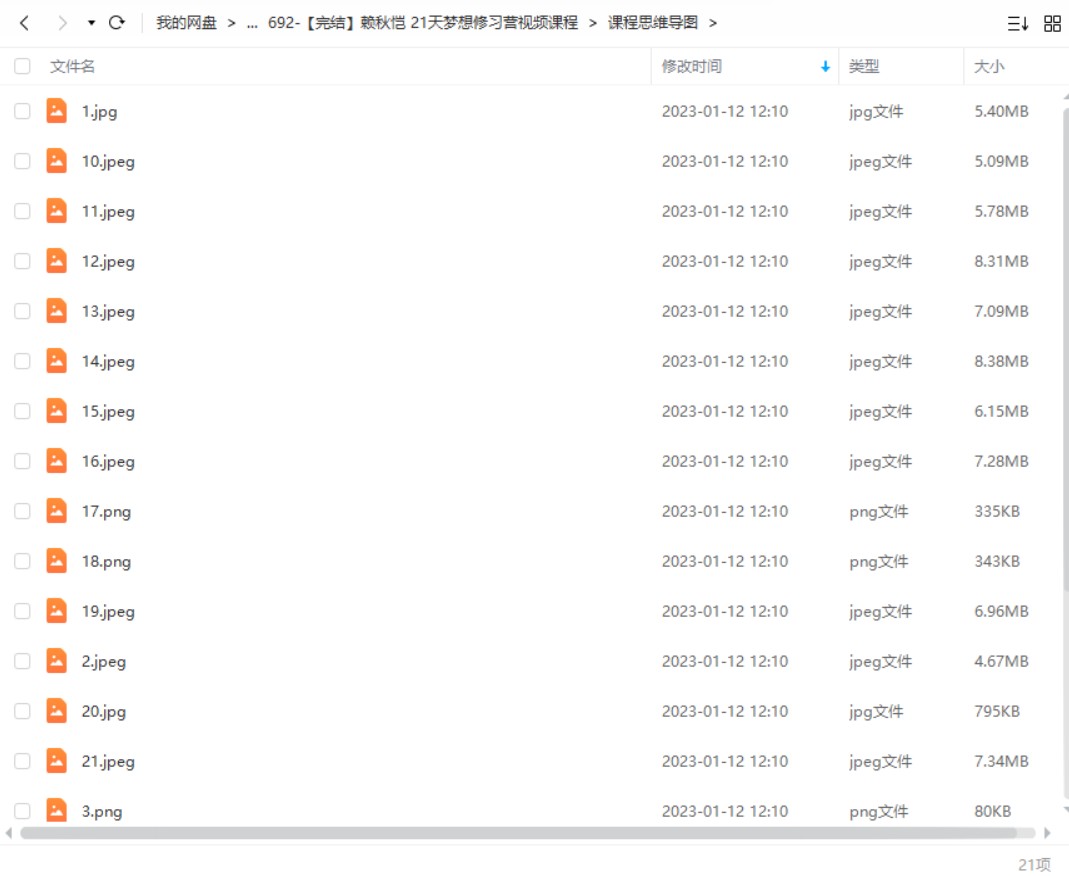Click the image icon of 11.jpeg

coord(57,211)
